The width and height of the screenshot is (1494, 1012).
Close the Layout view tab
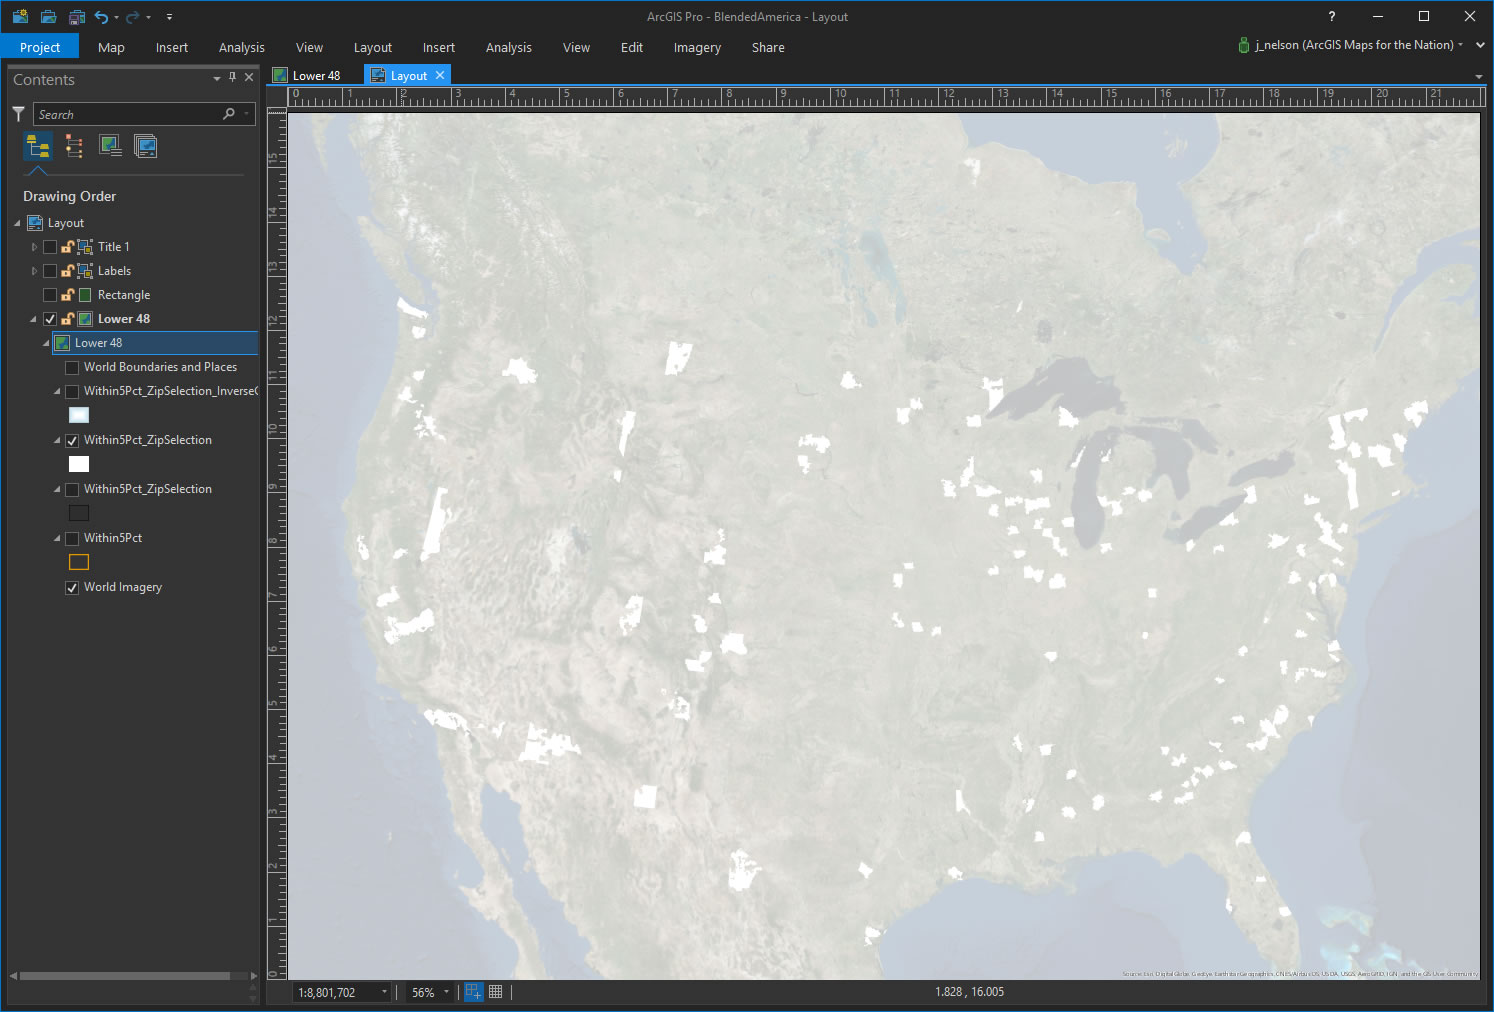[440, 75]
